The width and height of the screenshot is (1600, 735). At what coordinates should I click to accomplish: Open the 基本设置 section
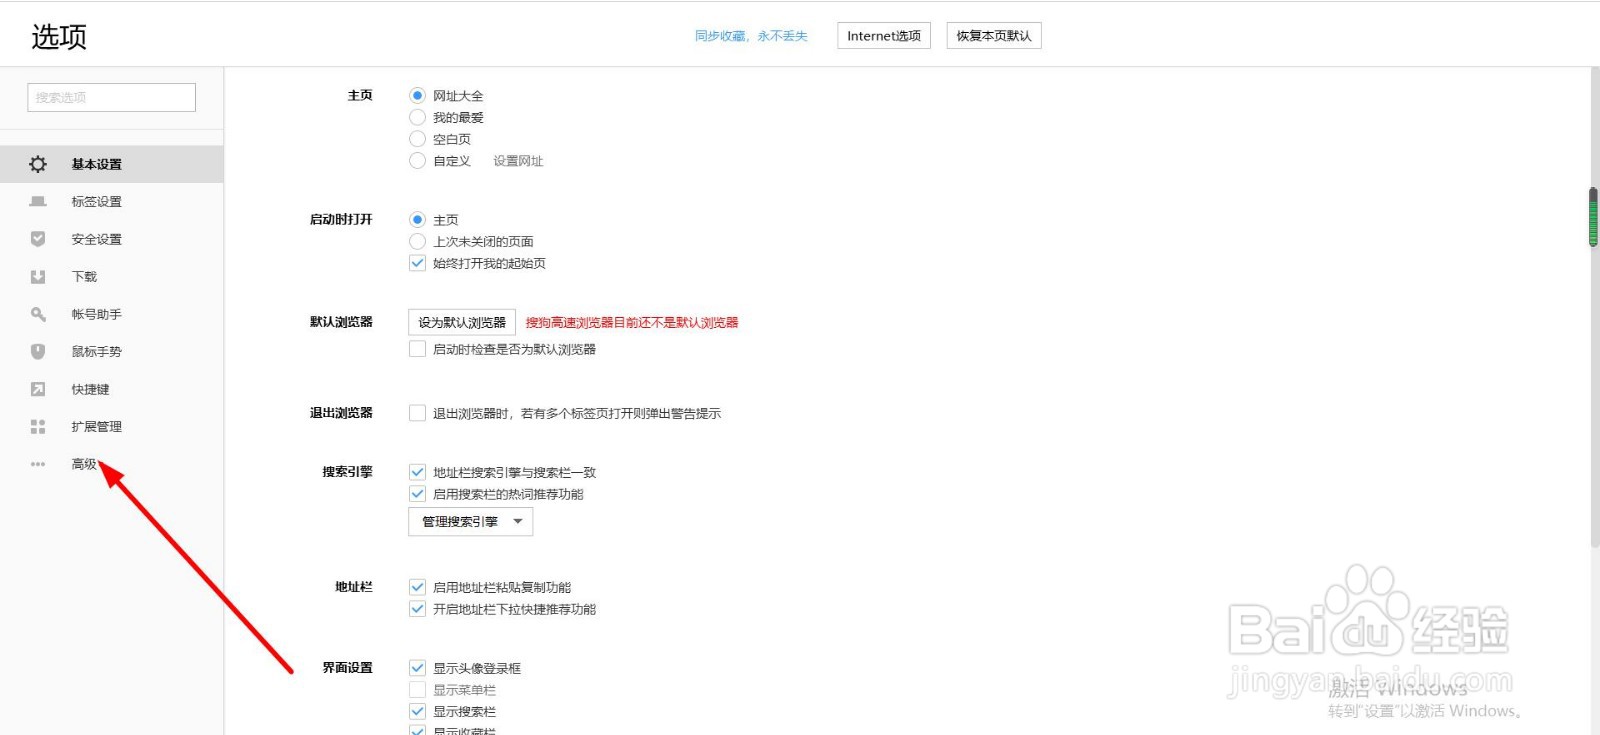[112, 164]
